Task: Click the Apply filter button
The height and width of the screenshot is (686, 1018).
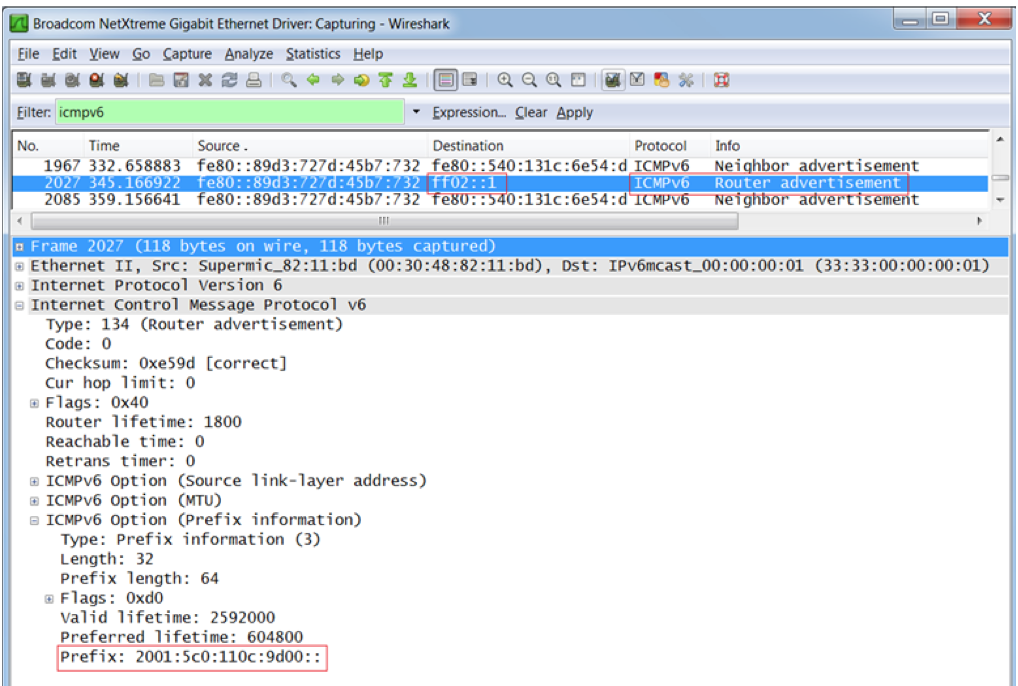Action: coord(575,113)
